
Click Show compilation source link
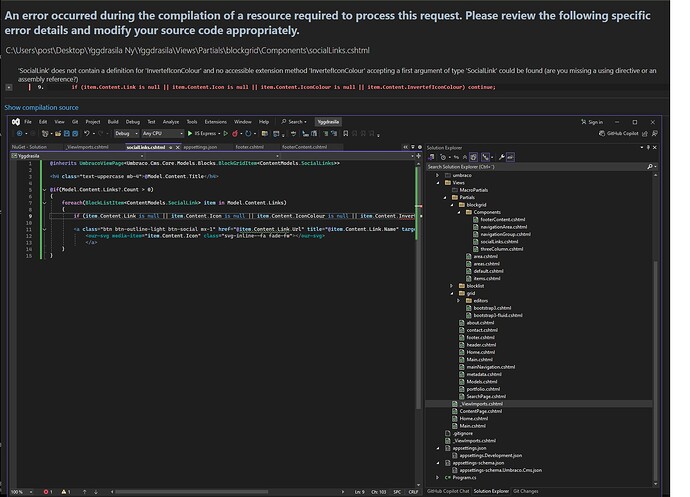click(x=41, y=107)
